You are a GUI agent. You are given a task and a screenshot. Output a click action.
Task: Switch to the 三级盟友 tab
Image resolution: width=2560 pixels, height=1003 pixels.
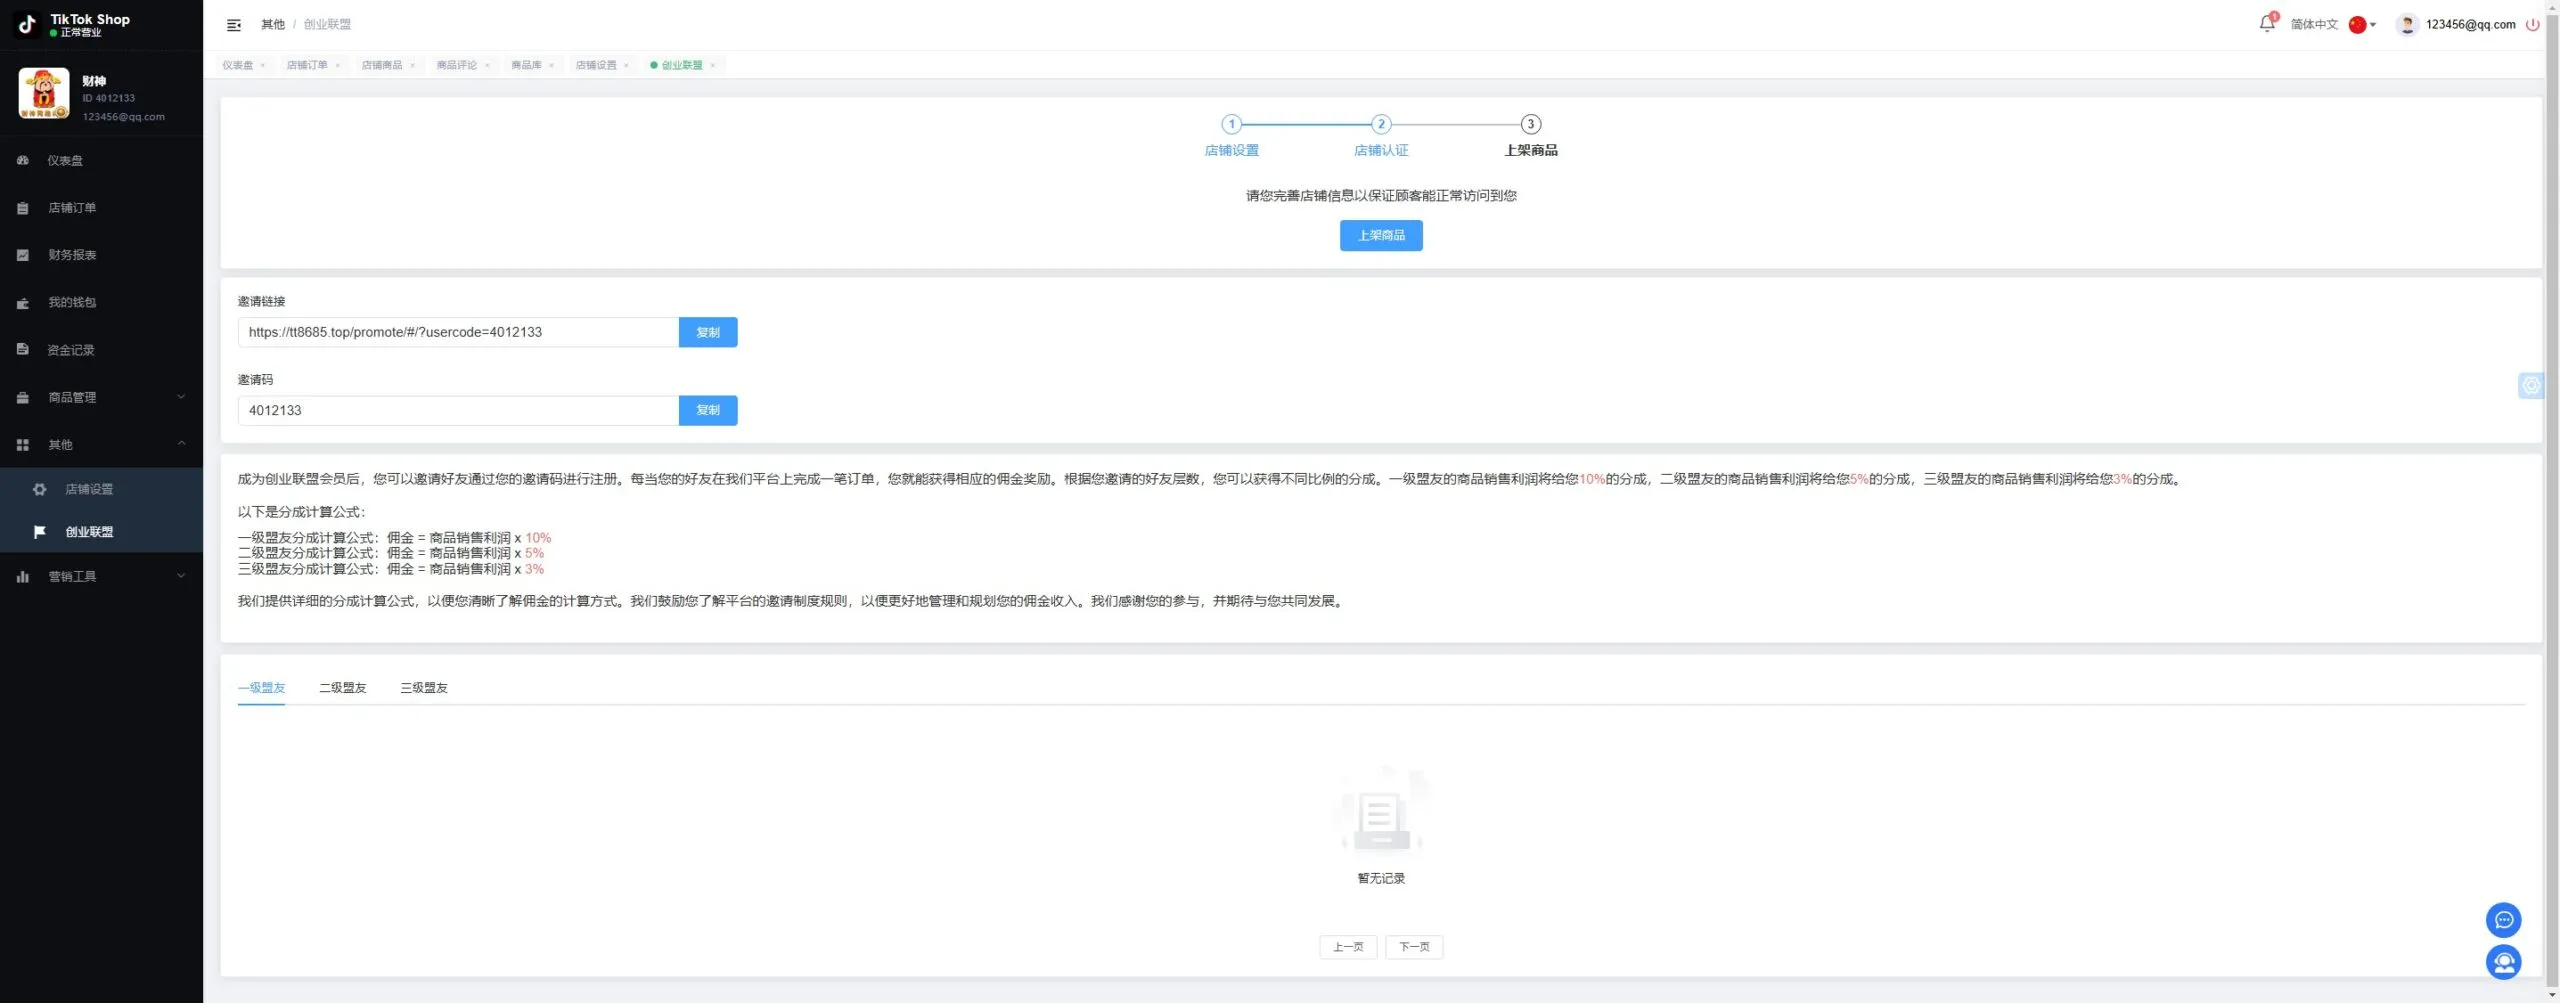click(424, 688)
